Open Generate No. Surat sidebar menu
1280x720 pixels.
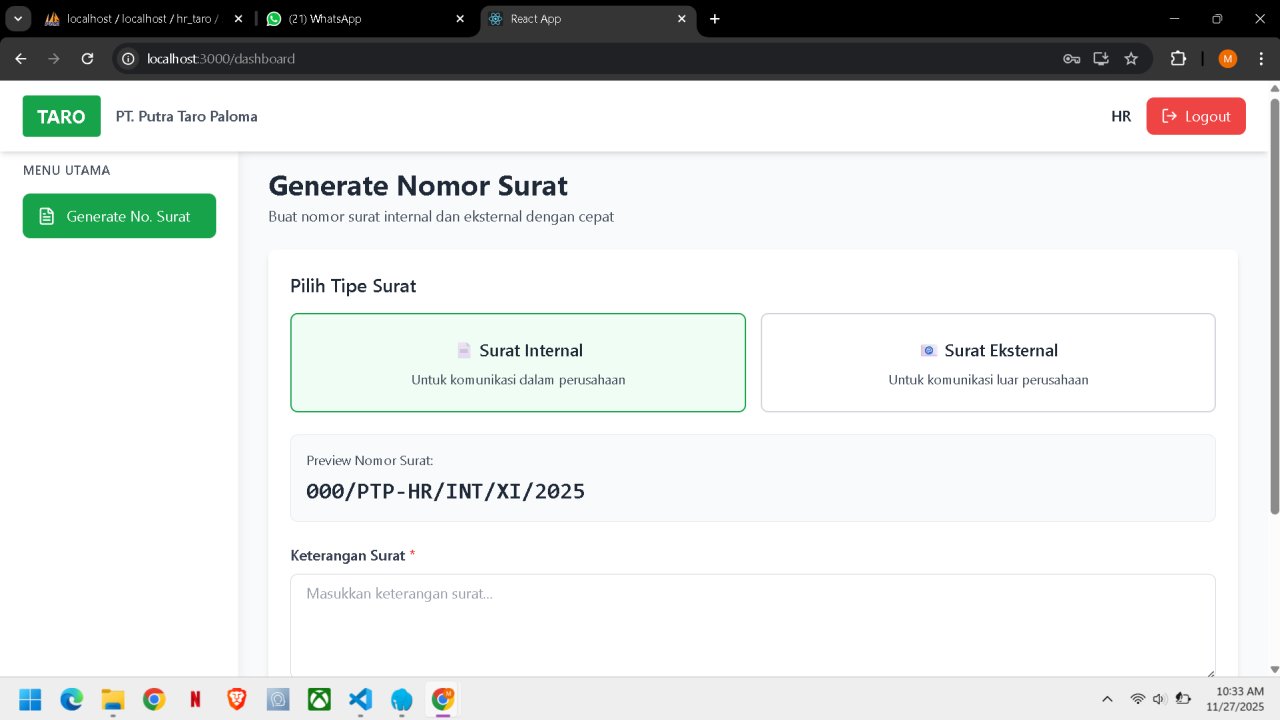(119, 216)
